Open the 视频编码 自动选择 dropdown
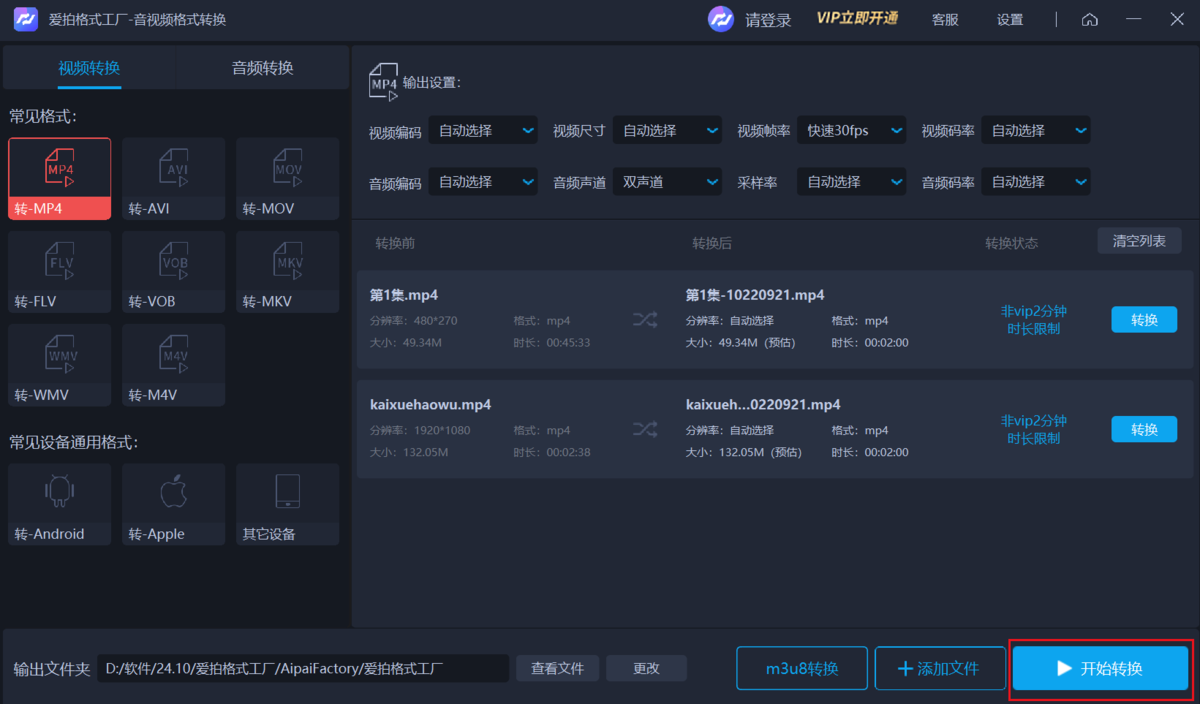1200x704 pixels. tap(483, 130)
